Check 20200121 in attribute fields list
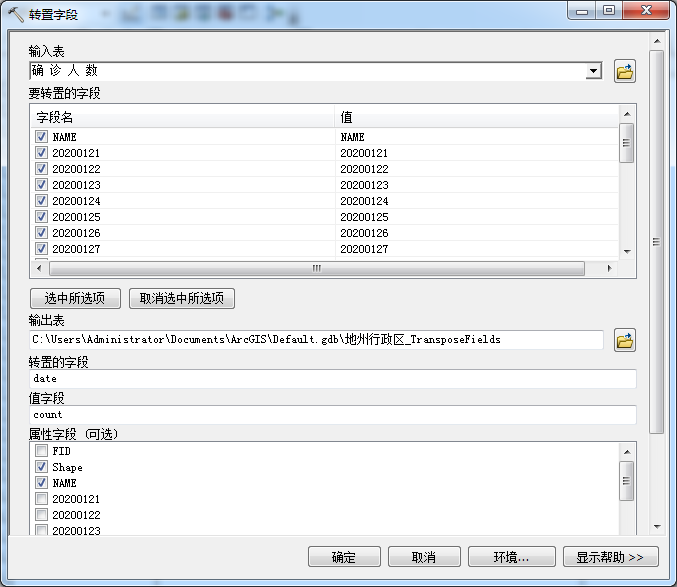Screen dimensions: 677x587 tap(41, 499)
